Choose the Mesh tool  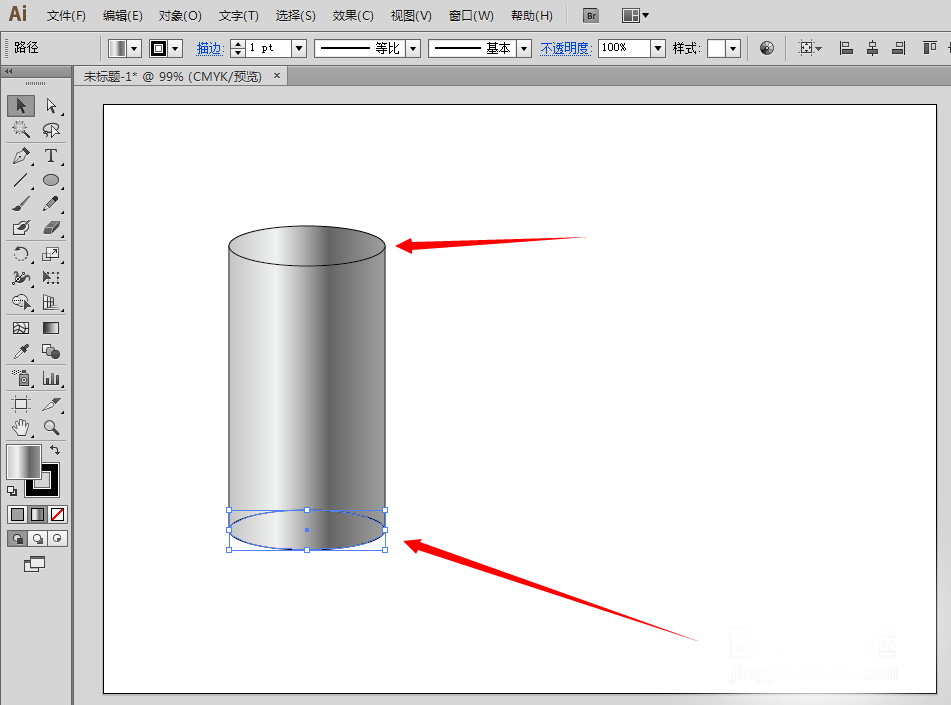(21, 328)
